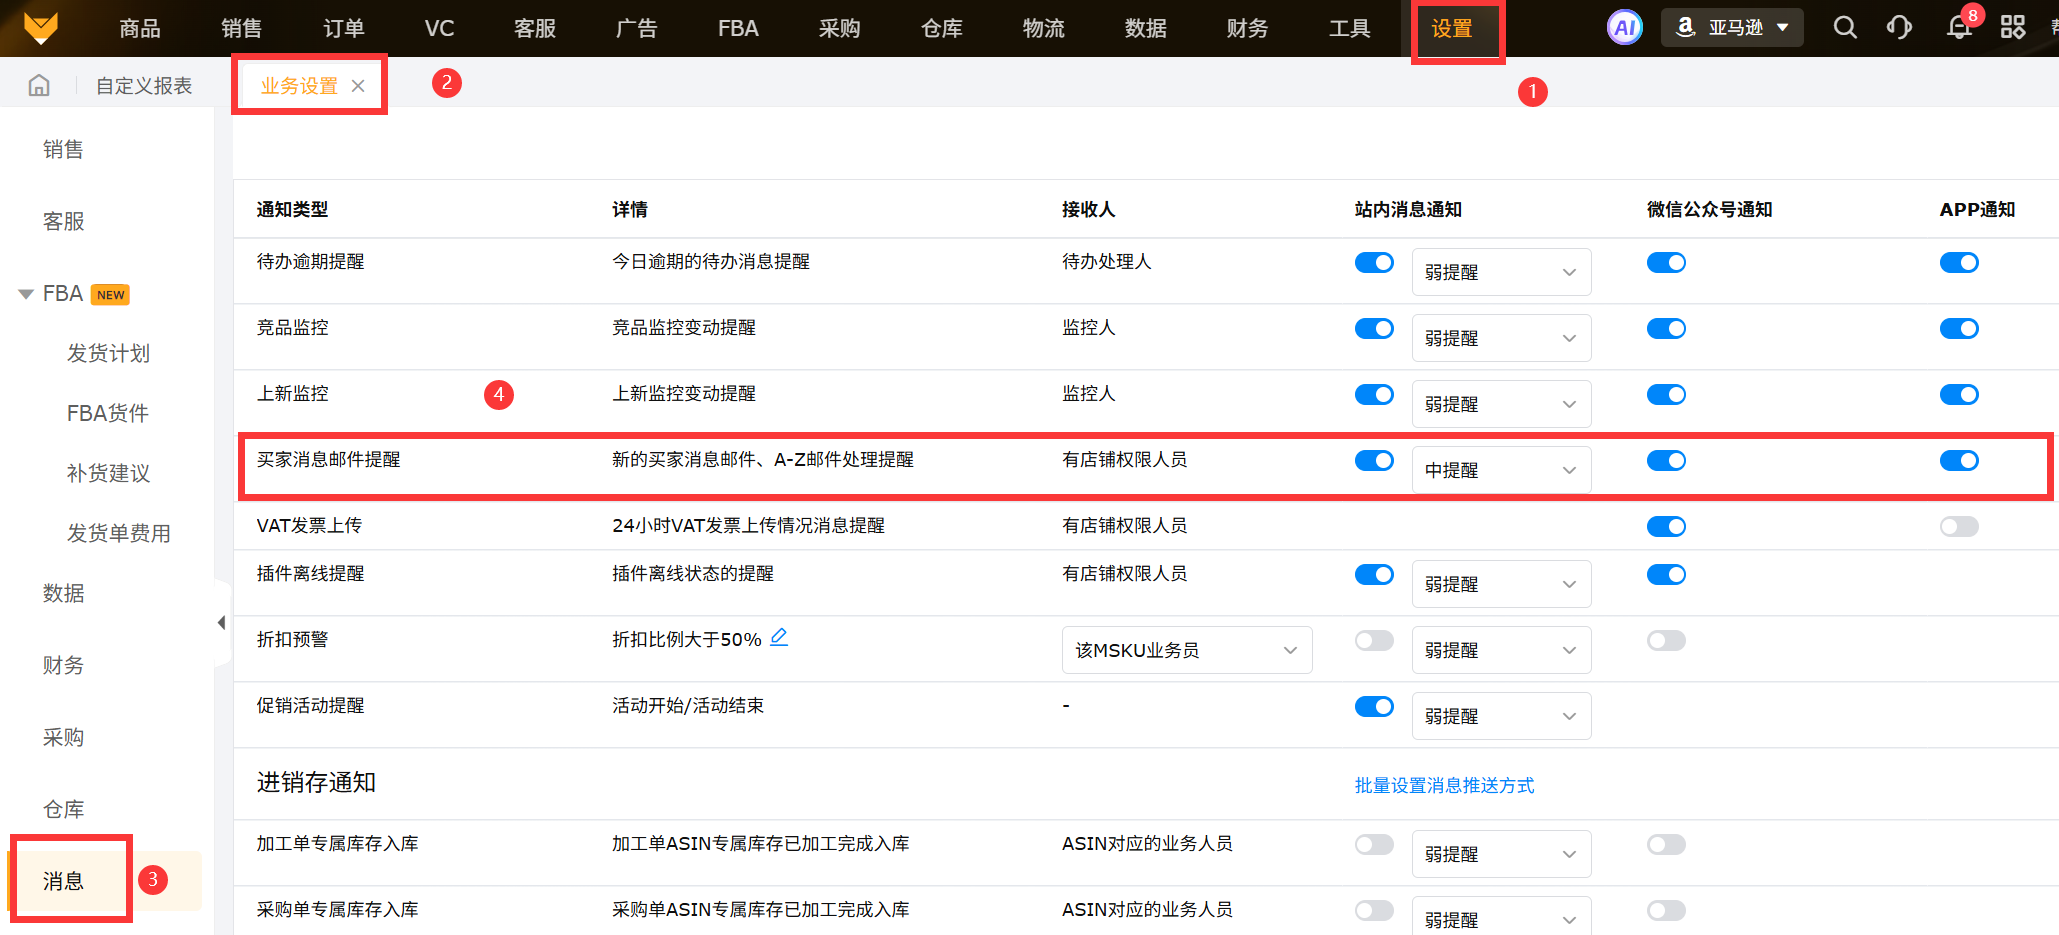Enable 微信公众号通知 for 加工单专属库存入库
This screenshot has height=935, width=2059.
coord(1666,844)
